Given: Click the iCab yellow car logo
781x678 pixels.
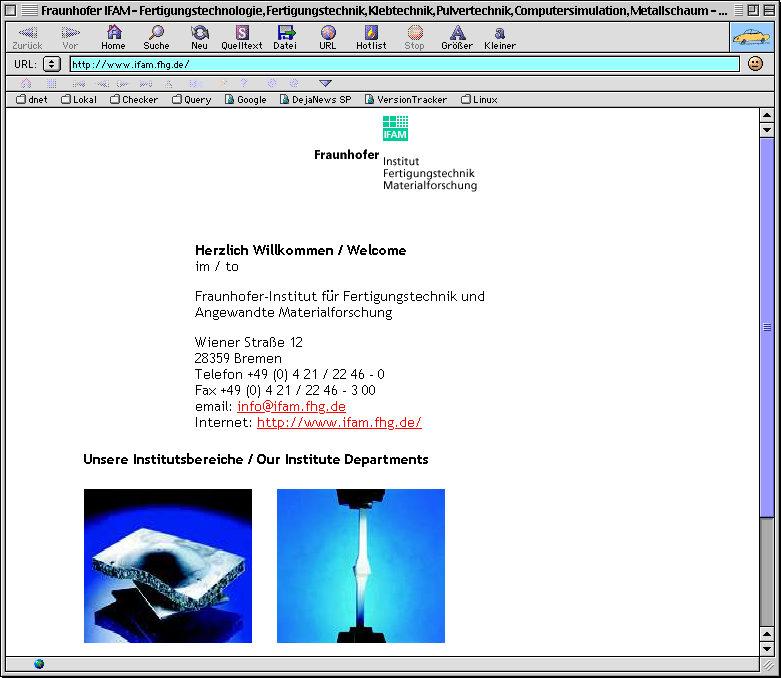Looking at the screenshot, I should (x=751, y=37).
